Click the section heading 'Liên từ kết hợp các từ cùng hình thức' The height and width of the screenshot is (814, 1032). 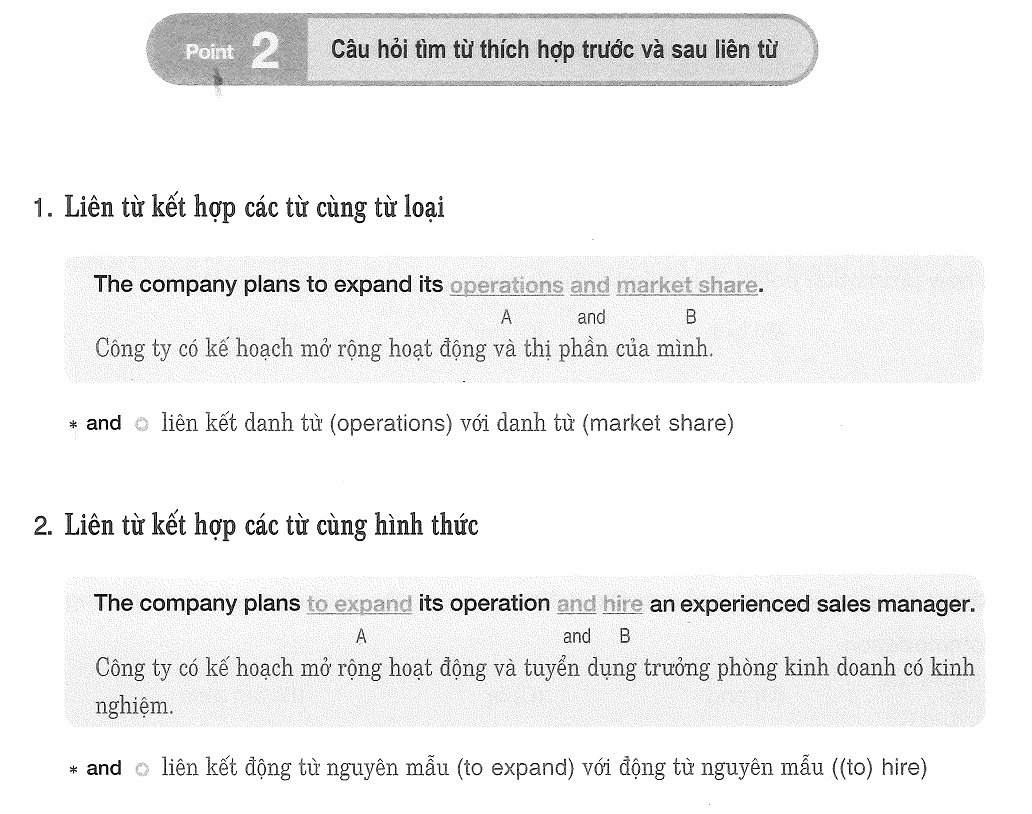[271, 525]
